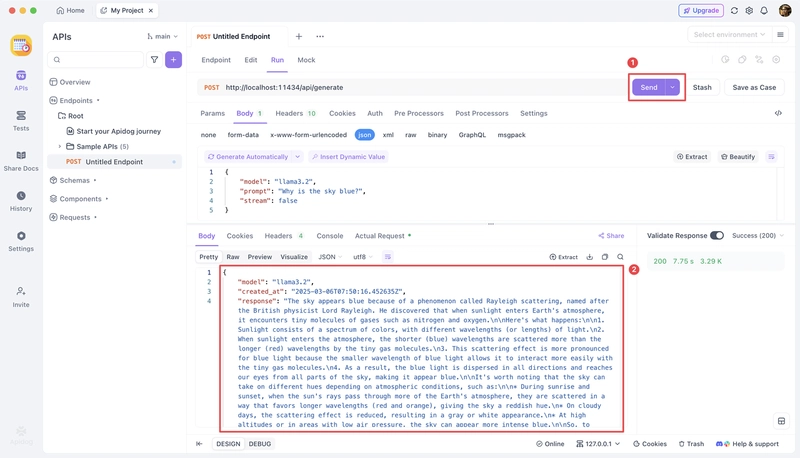Click the purple plus add button
The image size is (800, 458).
(173, 60)
